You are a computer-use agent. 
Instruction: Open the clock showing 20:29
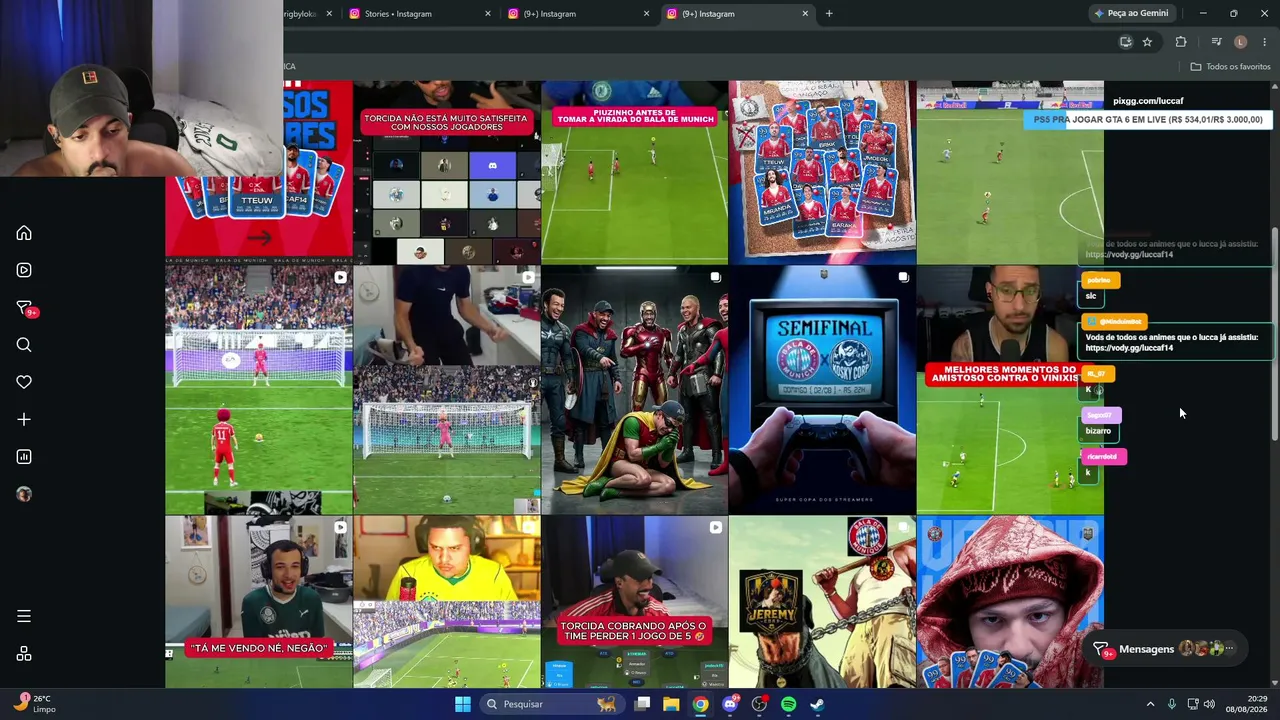click(x=1249, y=704)
